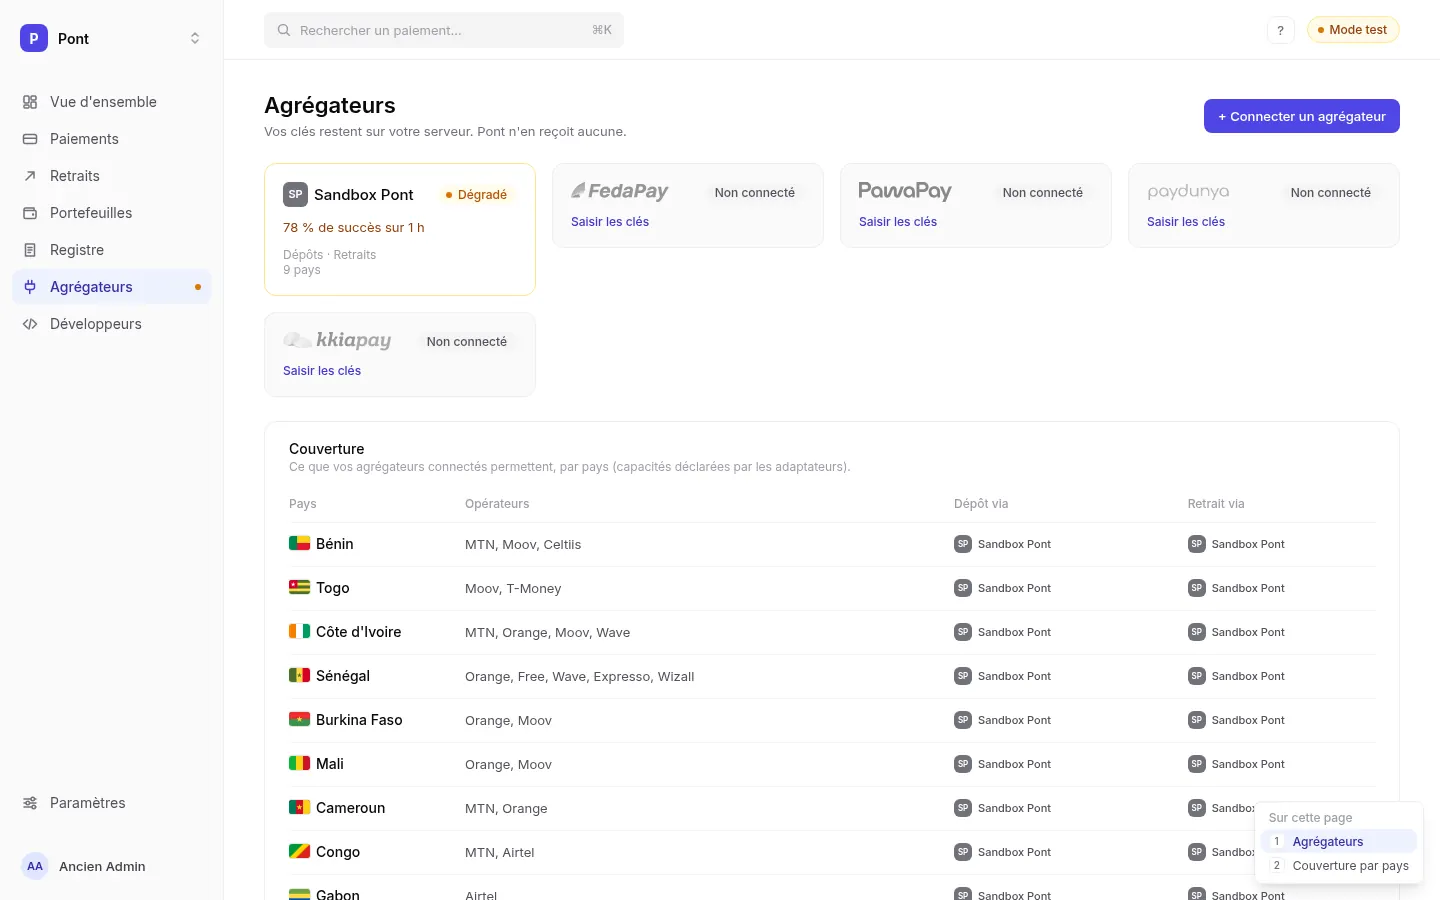Click Connecter un agrégateur button
1440x900 pixels.
[1302, 116]
